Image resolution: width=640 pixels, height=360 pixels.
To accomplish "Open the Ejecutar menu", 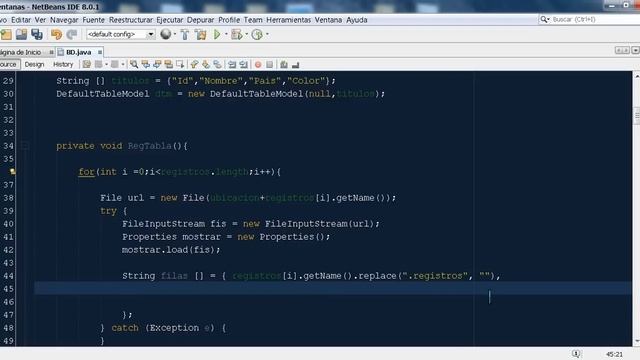I will coord(170,20).
